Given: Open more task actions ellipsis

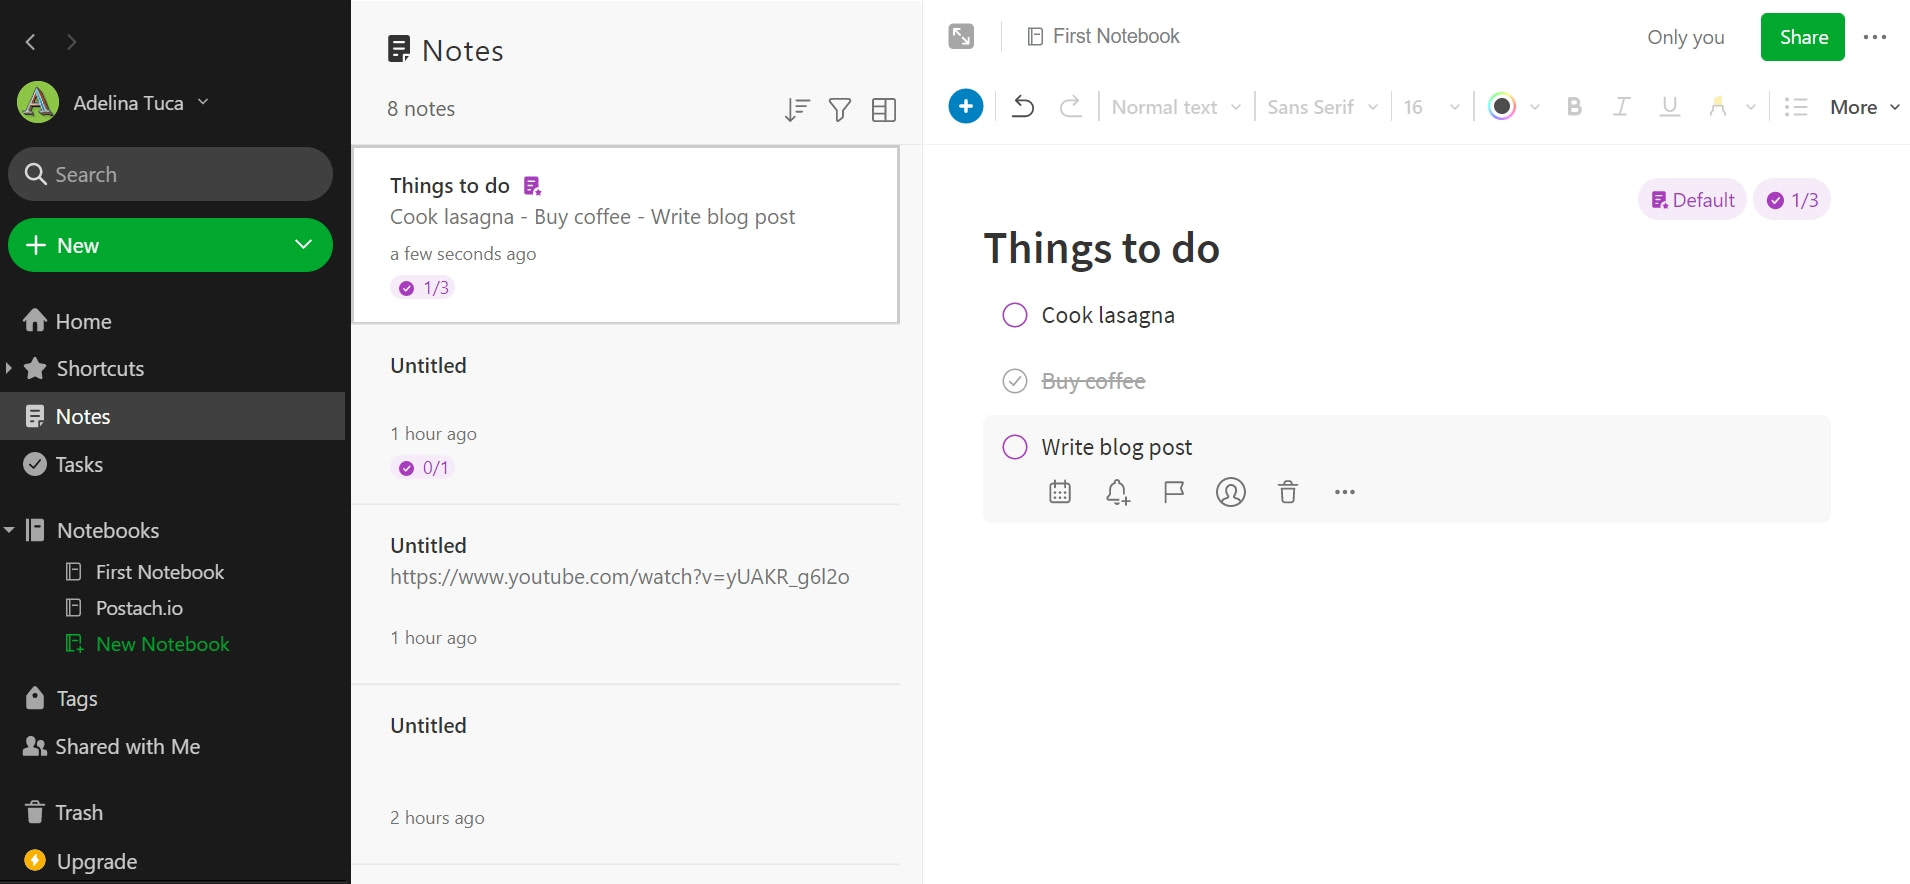Looking at the screenshot, I should point(1345,492).
